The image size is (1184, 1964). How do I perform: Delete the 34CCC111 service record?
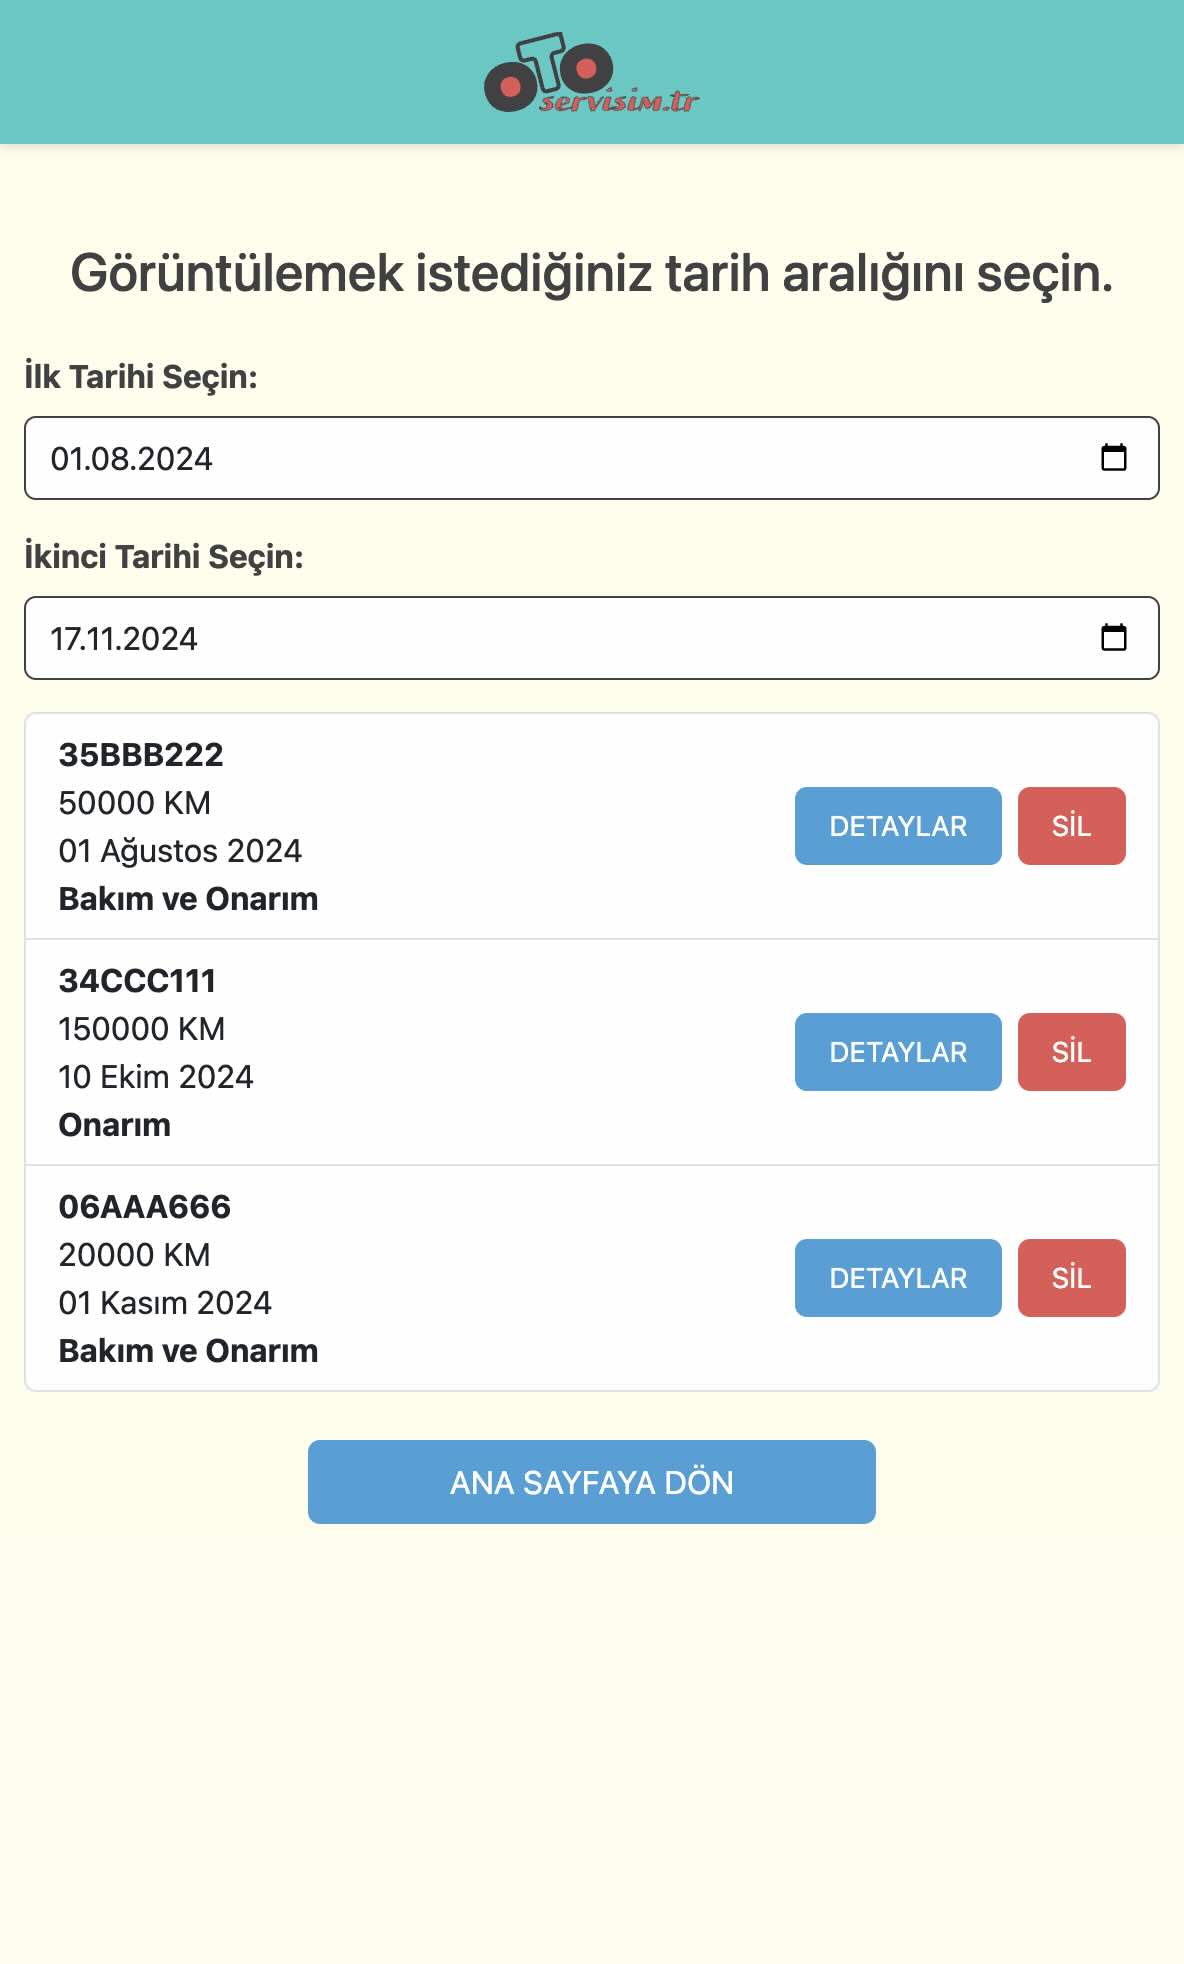(1071, 1052)
